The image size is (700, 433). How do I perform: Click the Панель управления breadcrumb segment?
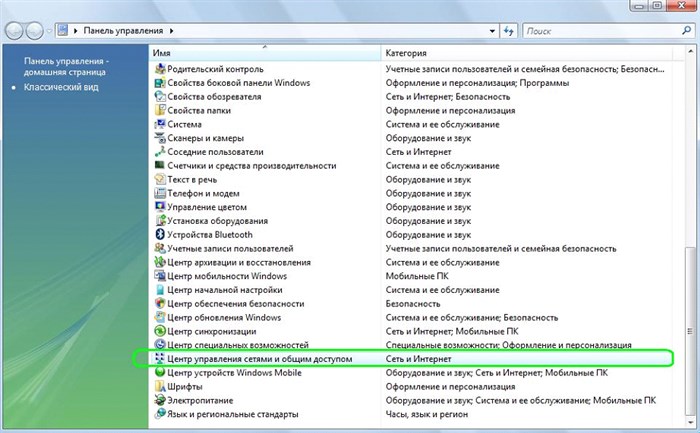123,31
